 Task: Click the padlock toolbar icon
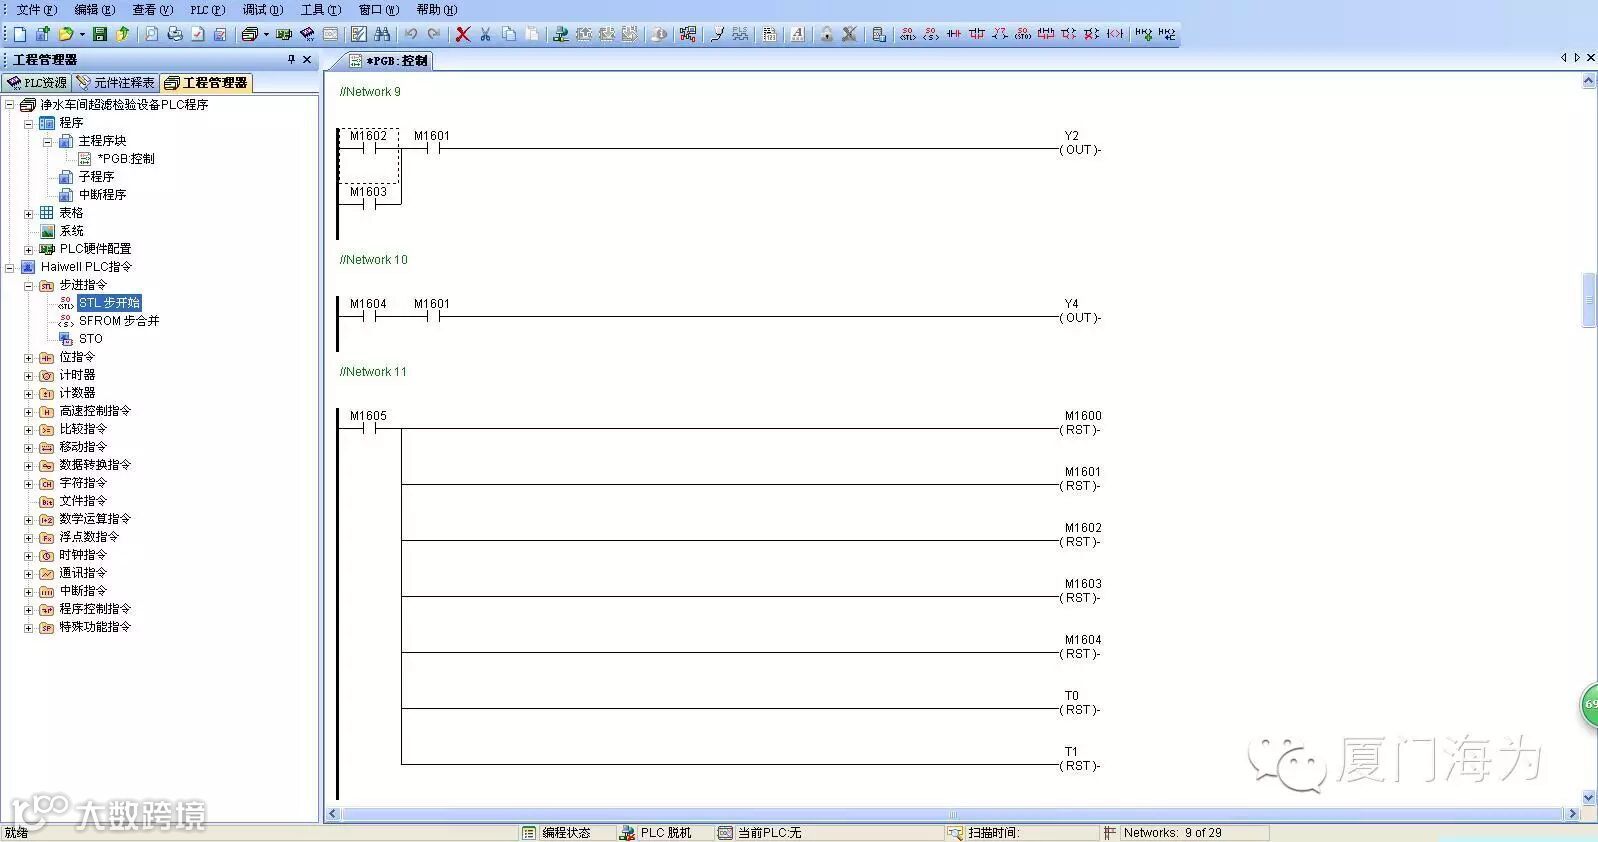tap(826, 34)
